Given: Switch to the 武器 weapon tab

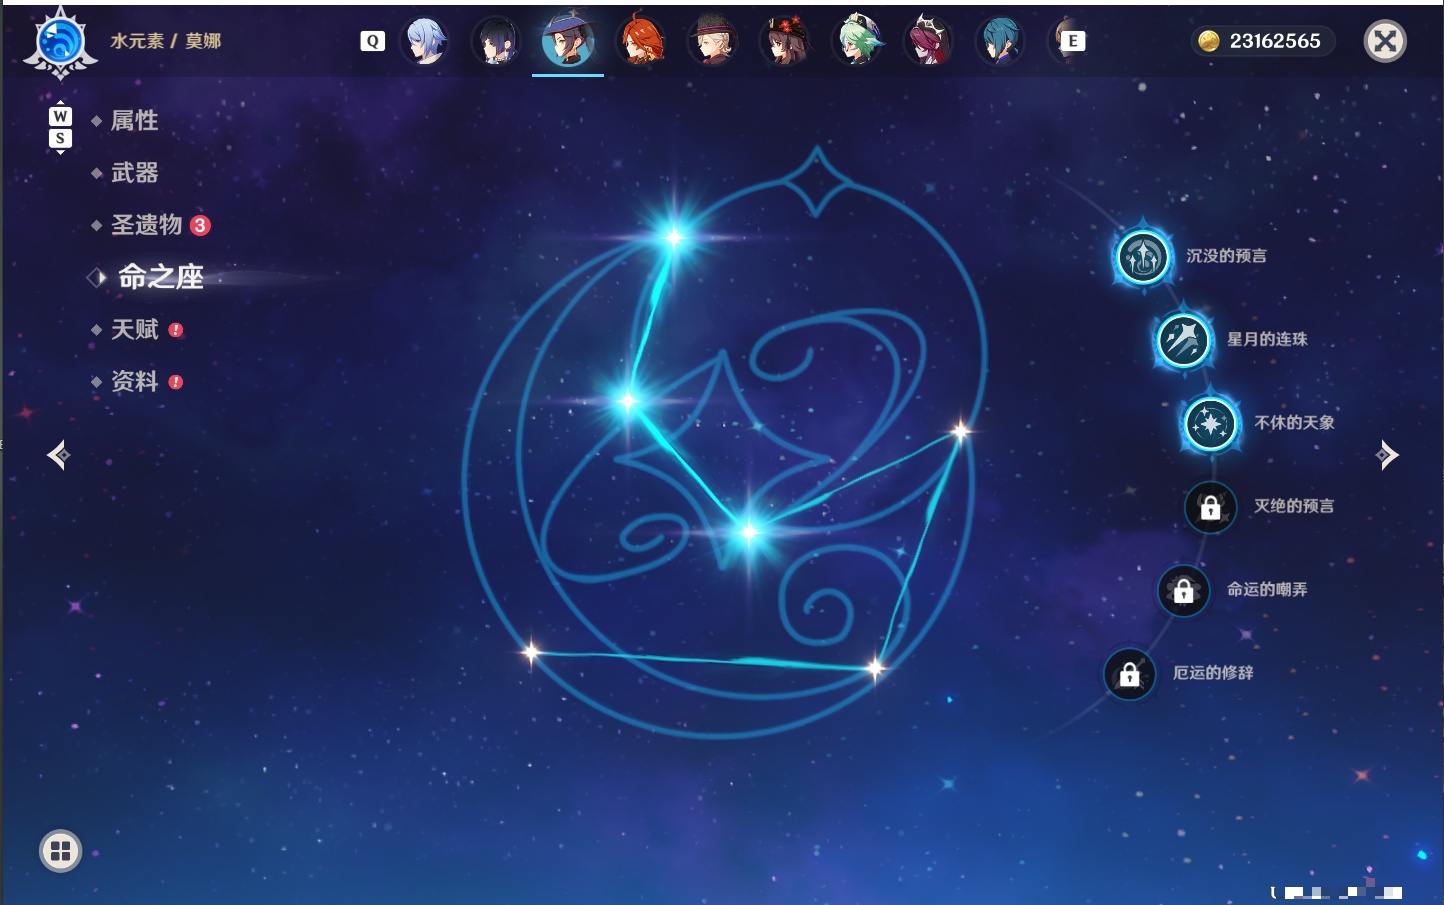Looking at the screenshot, I should [x=134, y=173].
